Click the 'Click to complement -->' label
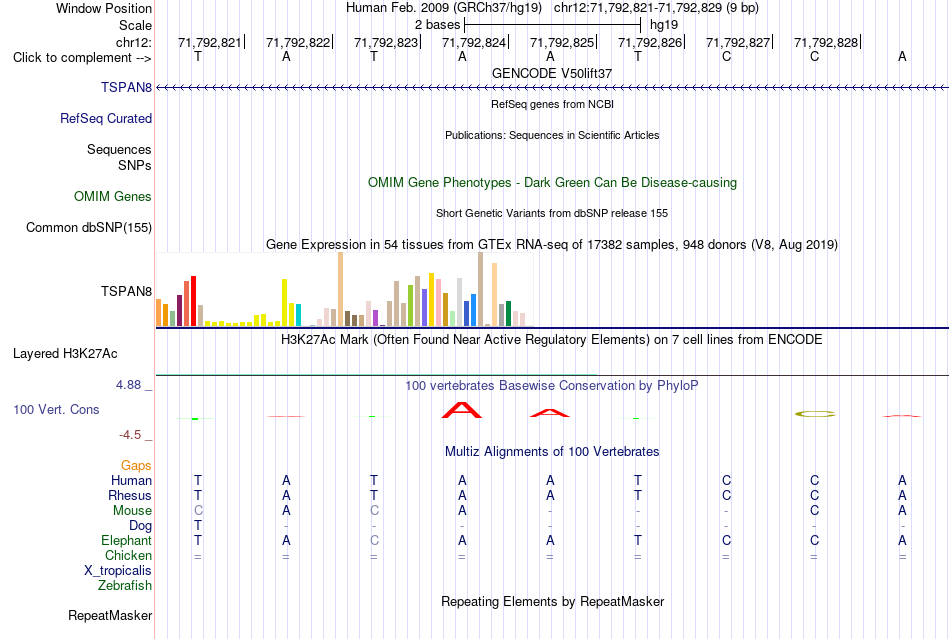 pos(82,58)
